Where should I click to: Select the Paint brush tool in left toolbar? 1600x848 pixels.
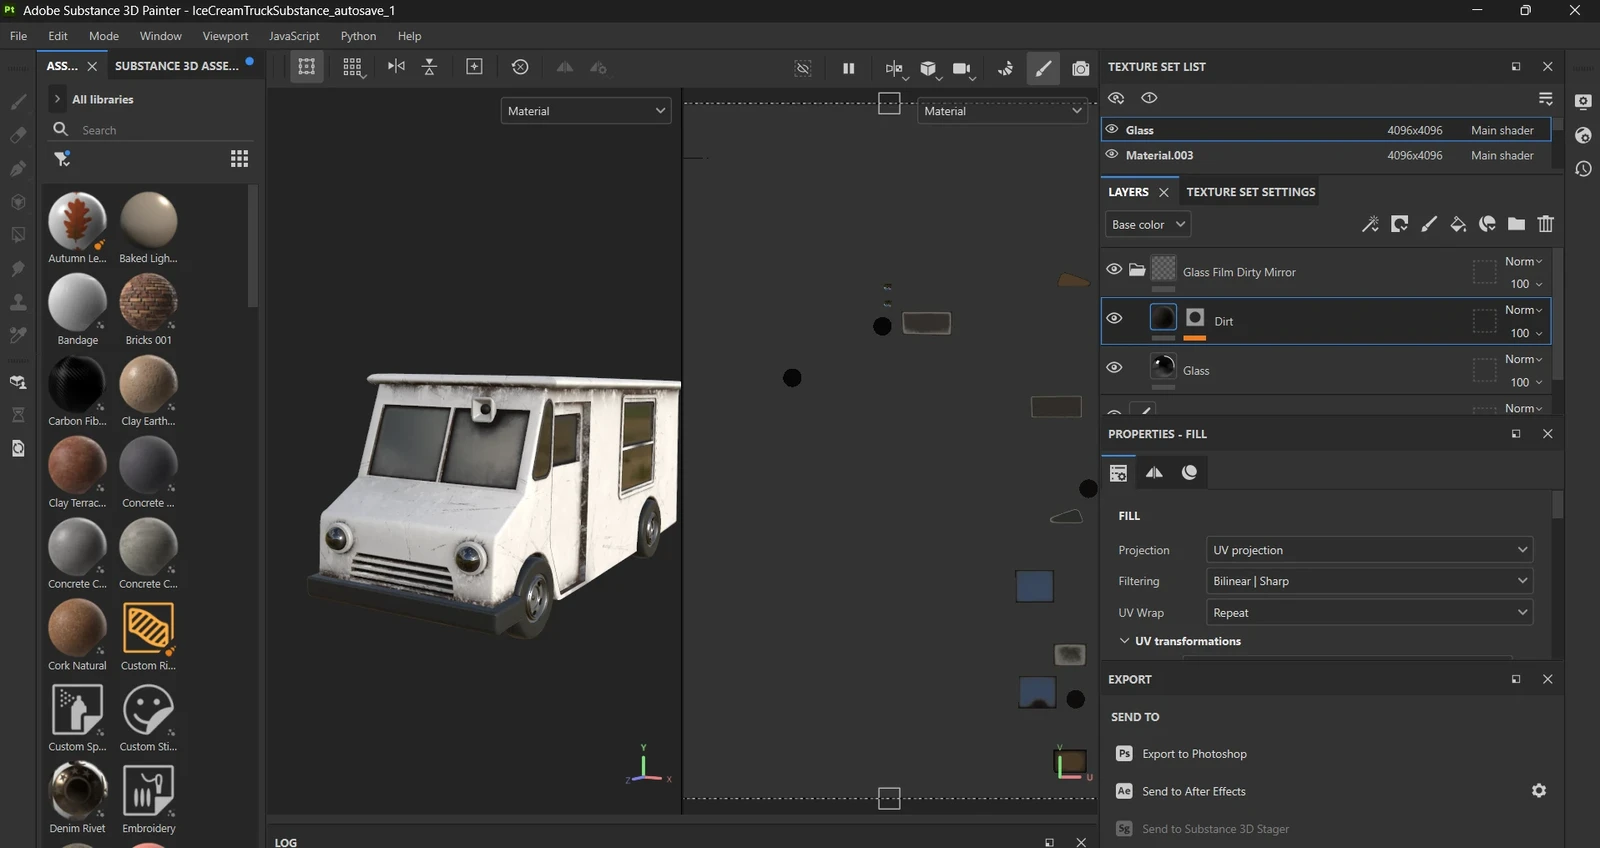(x=18, y=102)
